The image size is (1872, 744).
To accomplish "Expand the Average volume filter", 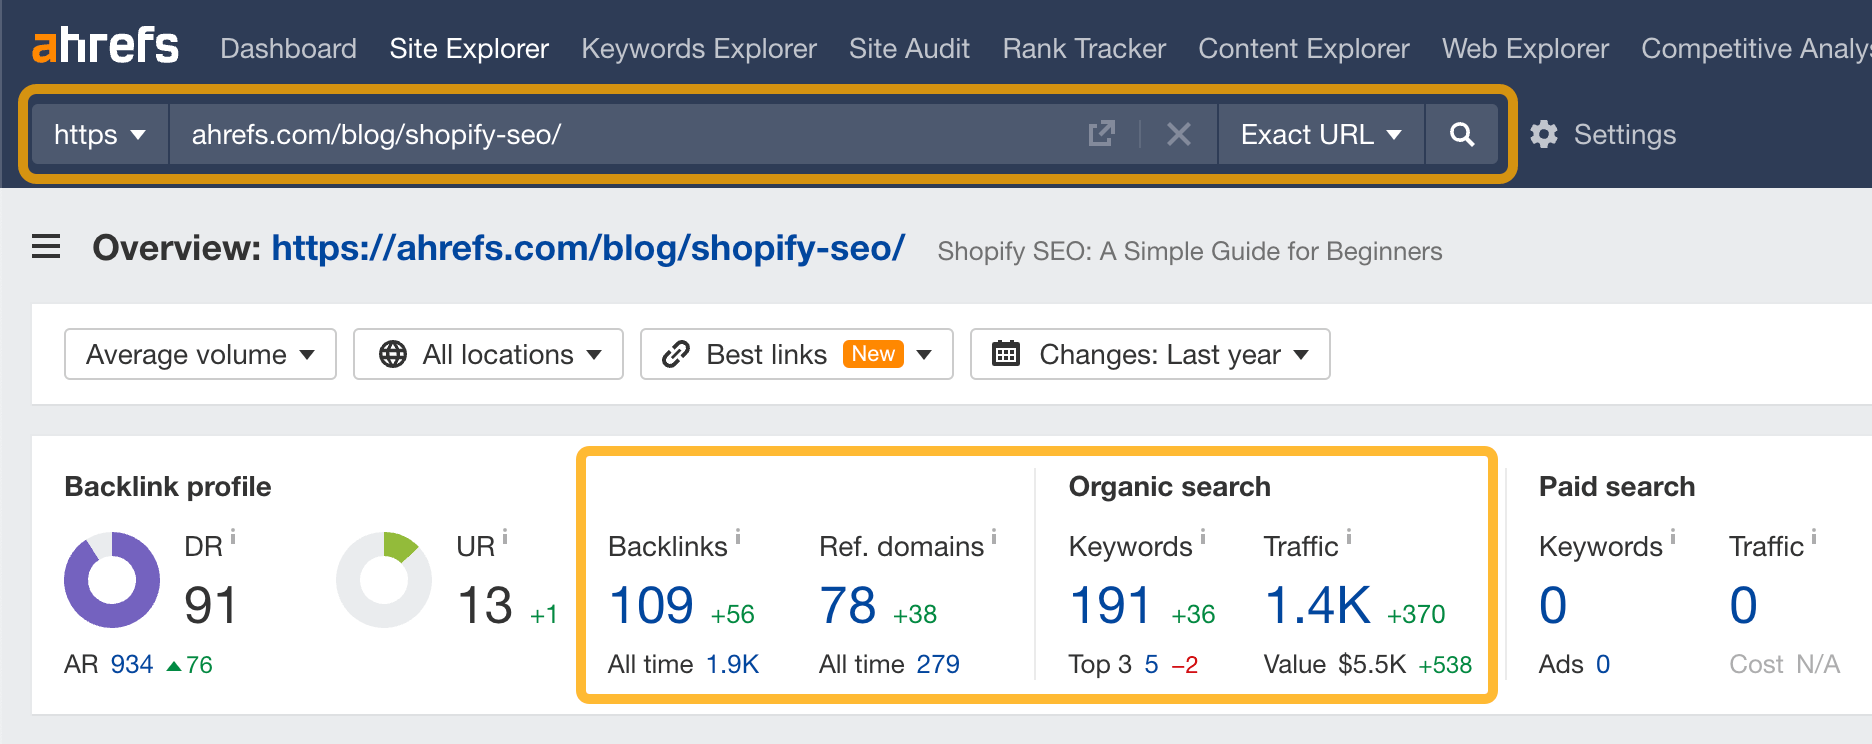I will point(199,353).
